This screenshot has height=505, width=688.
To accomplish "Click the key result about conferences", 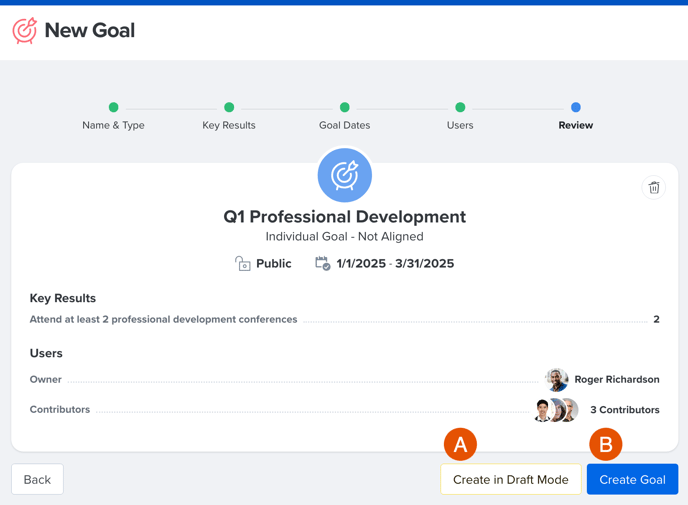I will (x=163, y=319).
